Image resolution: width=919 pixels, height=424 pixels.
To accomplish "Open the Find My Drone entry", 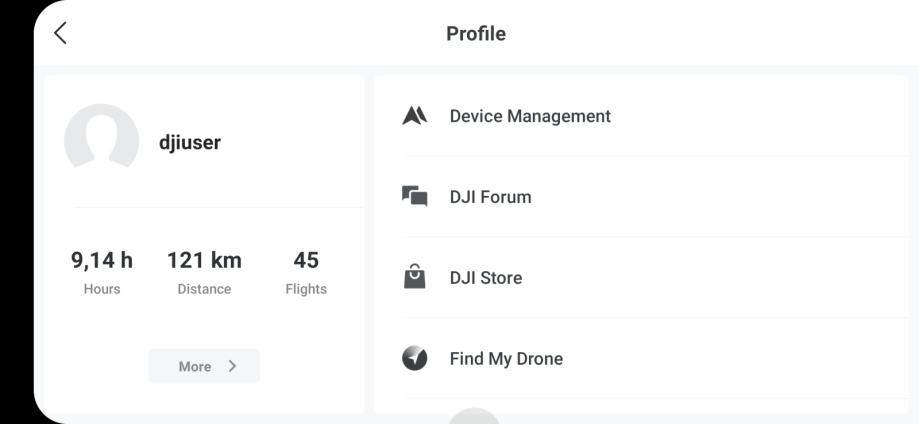I will tap(506, 359).
